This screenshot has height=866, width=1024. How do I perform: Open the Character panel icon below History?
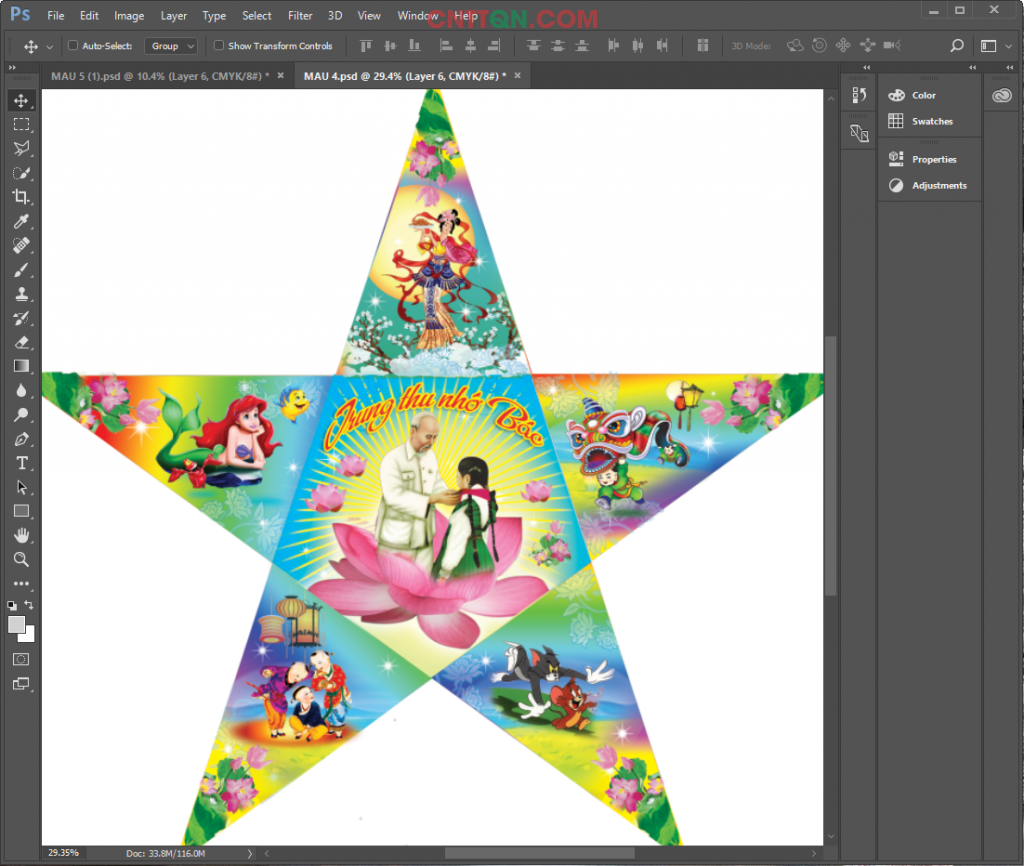pos(859,133)
